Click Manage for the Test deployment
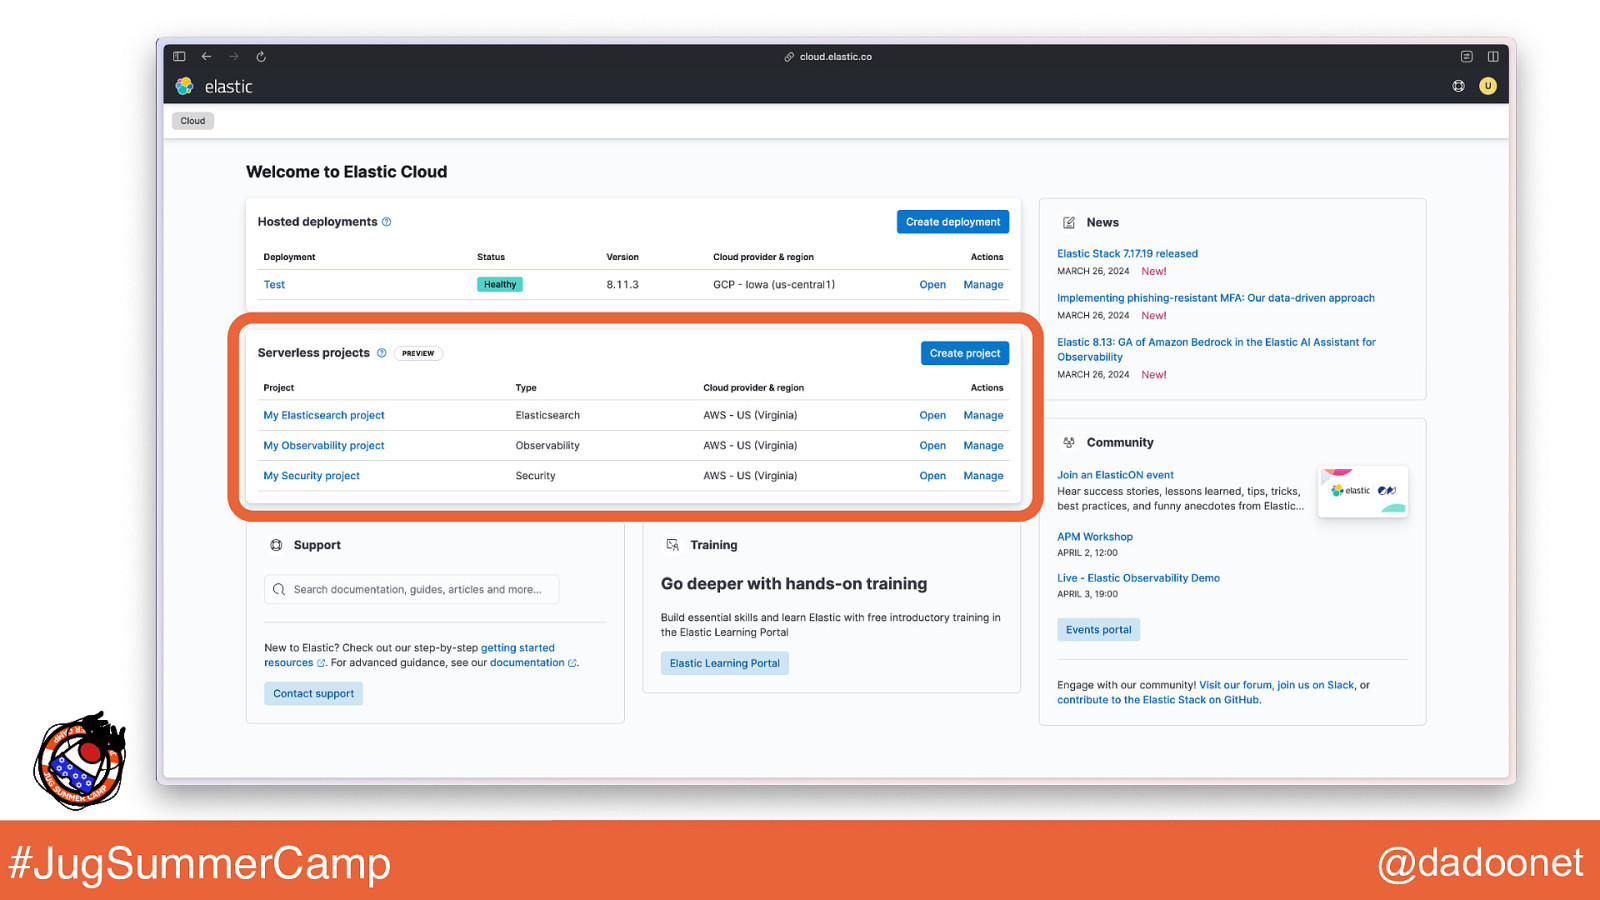 [983, 285]
